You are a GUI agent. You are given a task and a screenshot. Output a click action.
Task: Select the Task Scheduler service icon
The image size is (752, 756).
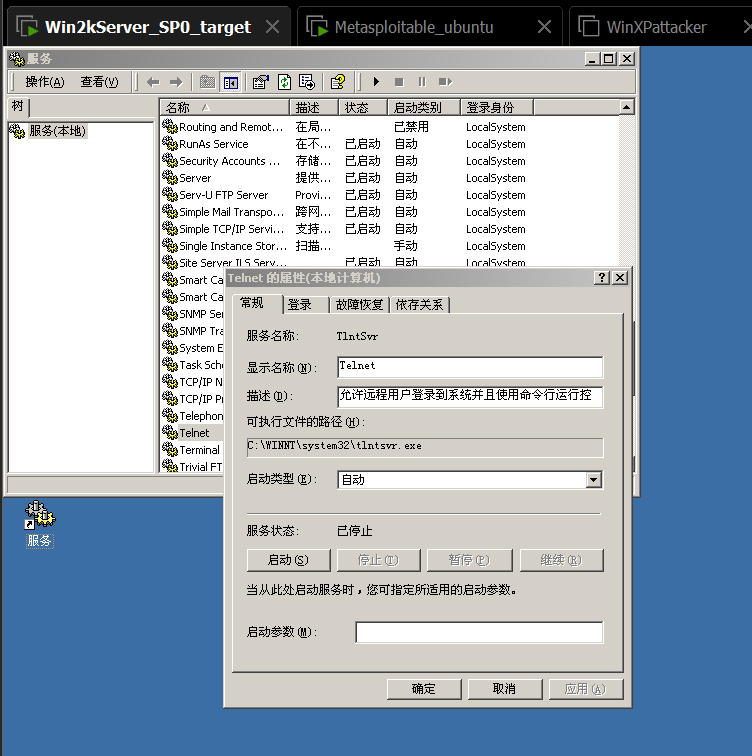tap(170, 364)
